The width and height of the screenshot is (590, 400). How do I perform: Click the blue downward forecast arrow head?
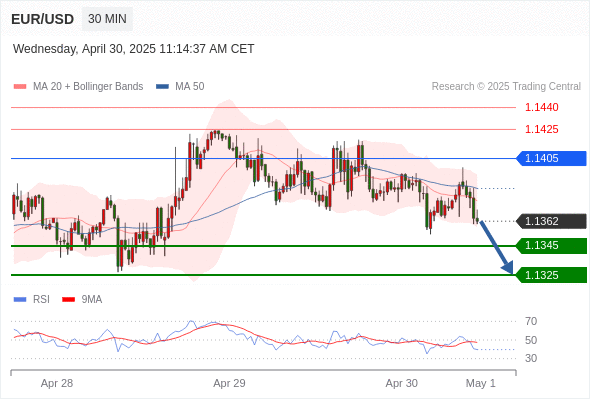click(508, 268)
